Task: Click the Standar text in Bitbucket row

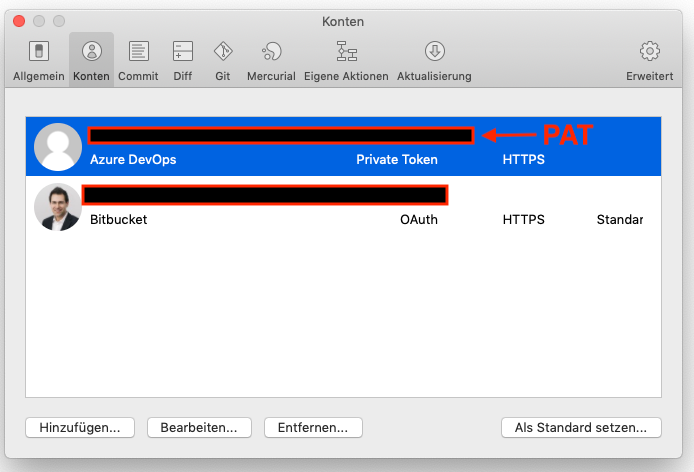Action: click(620, 220)
